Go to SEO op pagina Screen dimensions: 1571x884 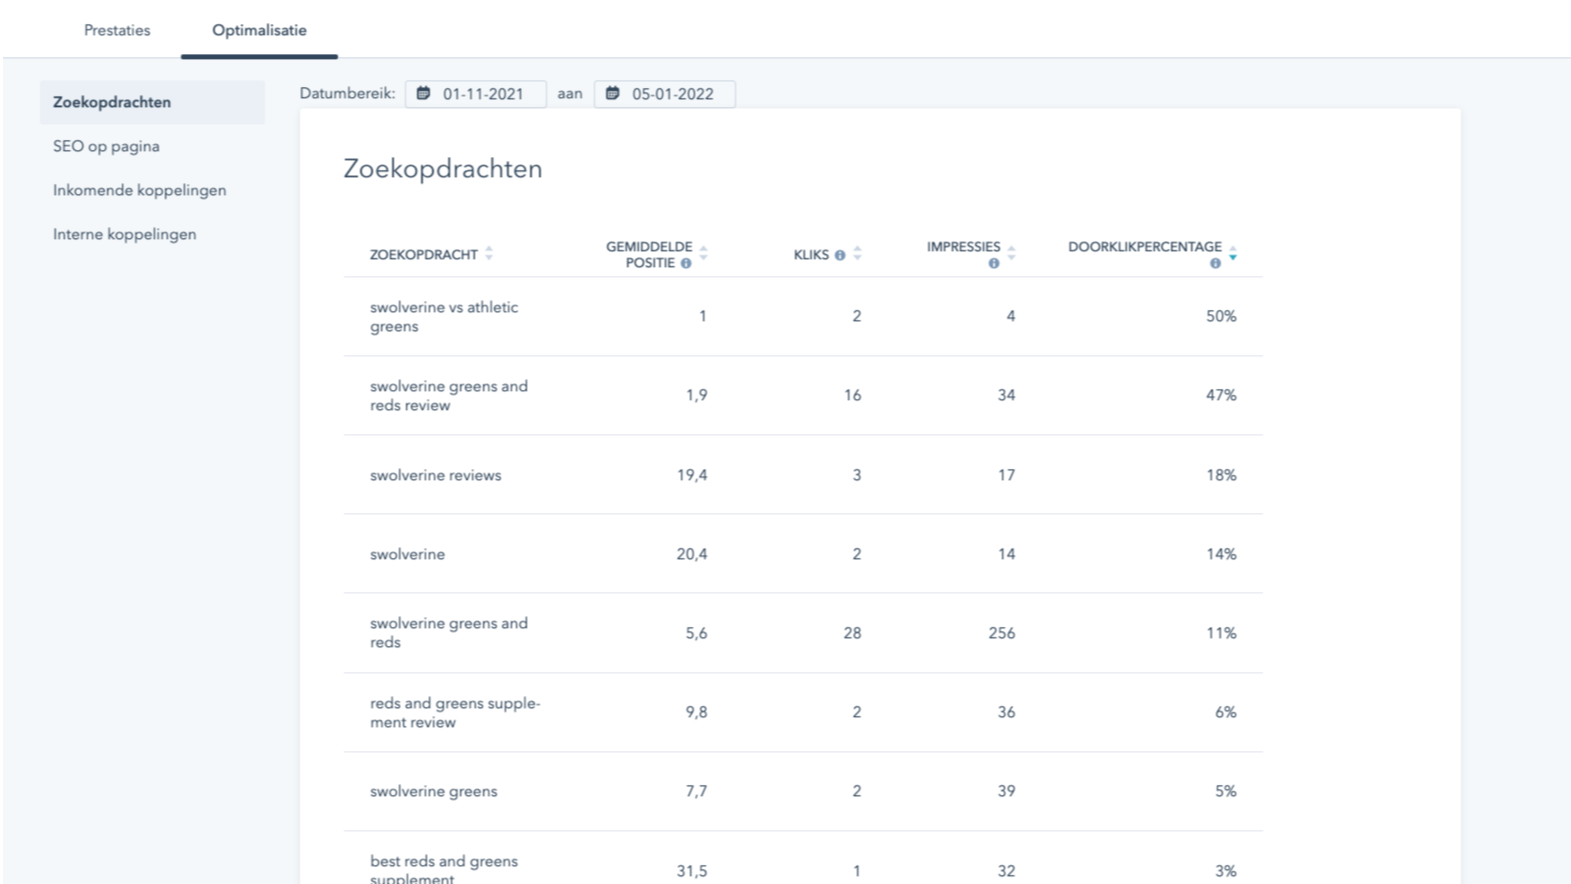point(106,146)
